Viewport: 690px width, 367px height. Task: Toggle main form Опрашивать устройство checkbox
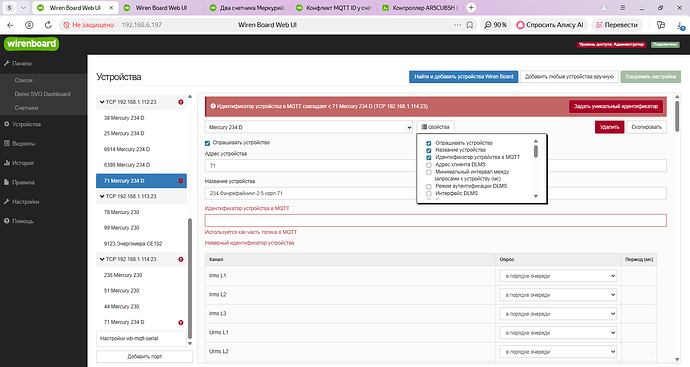tap(207, 143)
